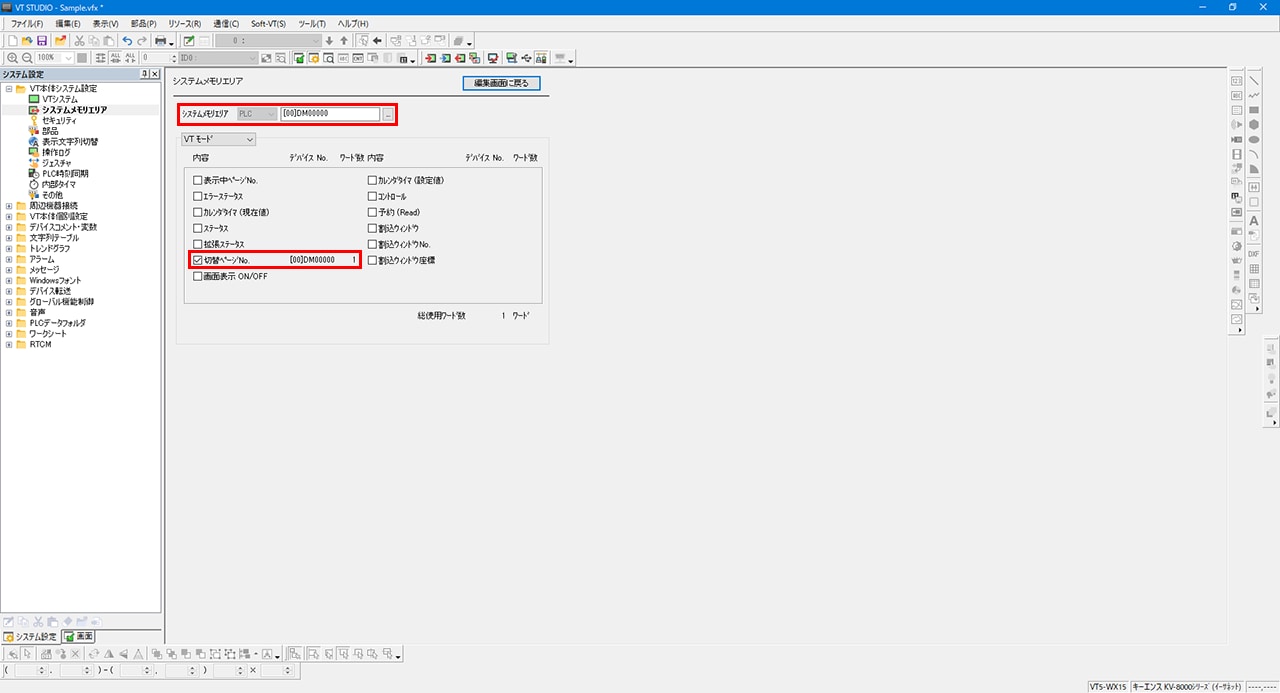Click the browse '...' button beside DM00000
Viewport: 1280px width, 693px height.
click(387, 114)
